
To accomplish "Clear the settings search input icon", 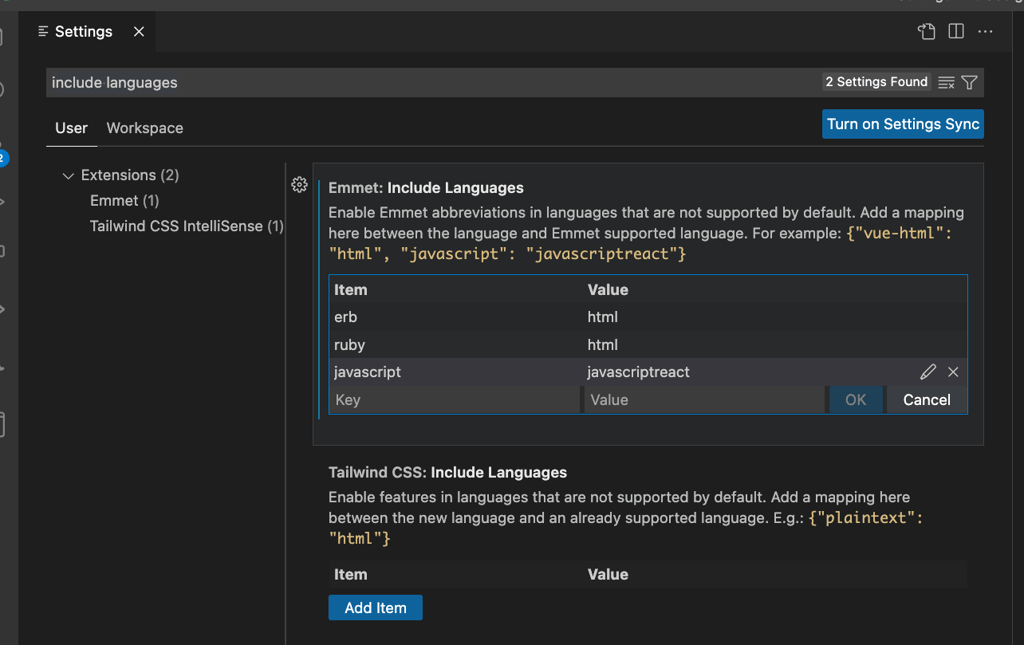I will (946, 82).
